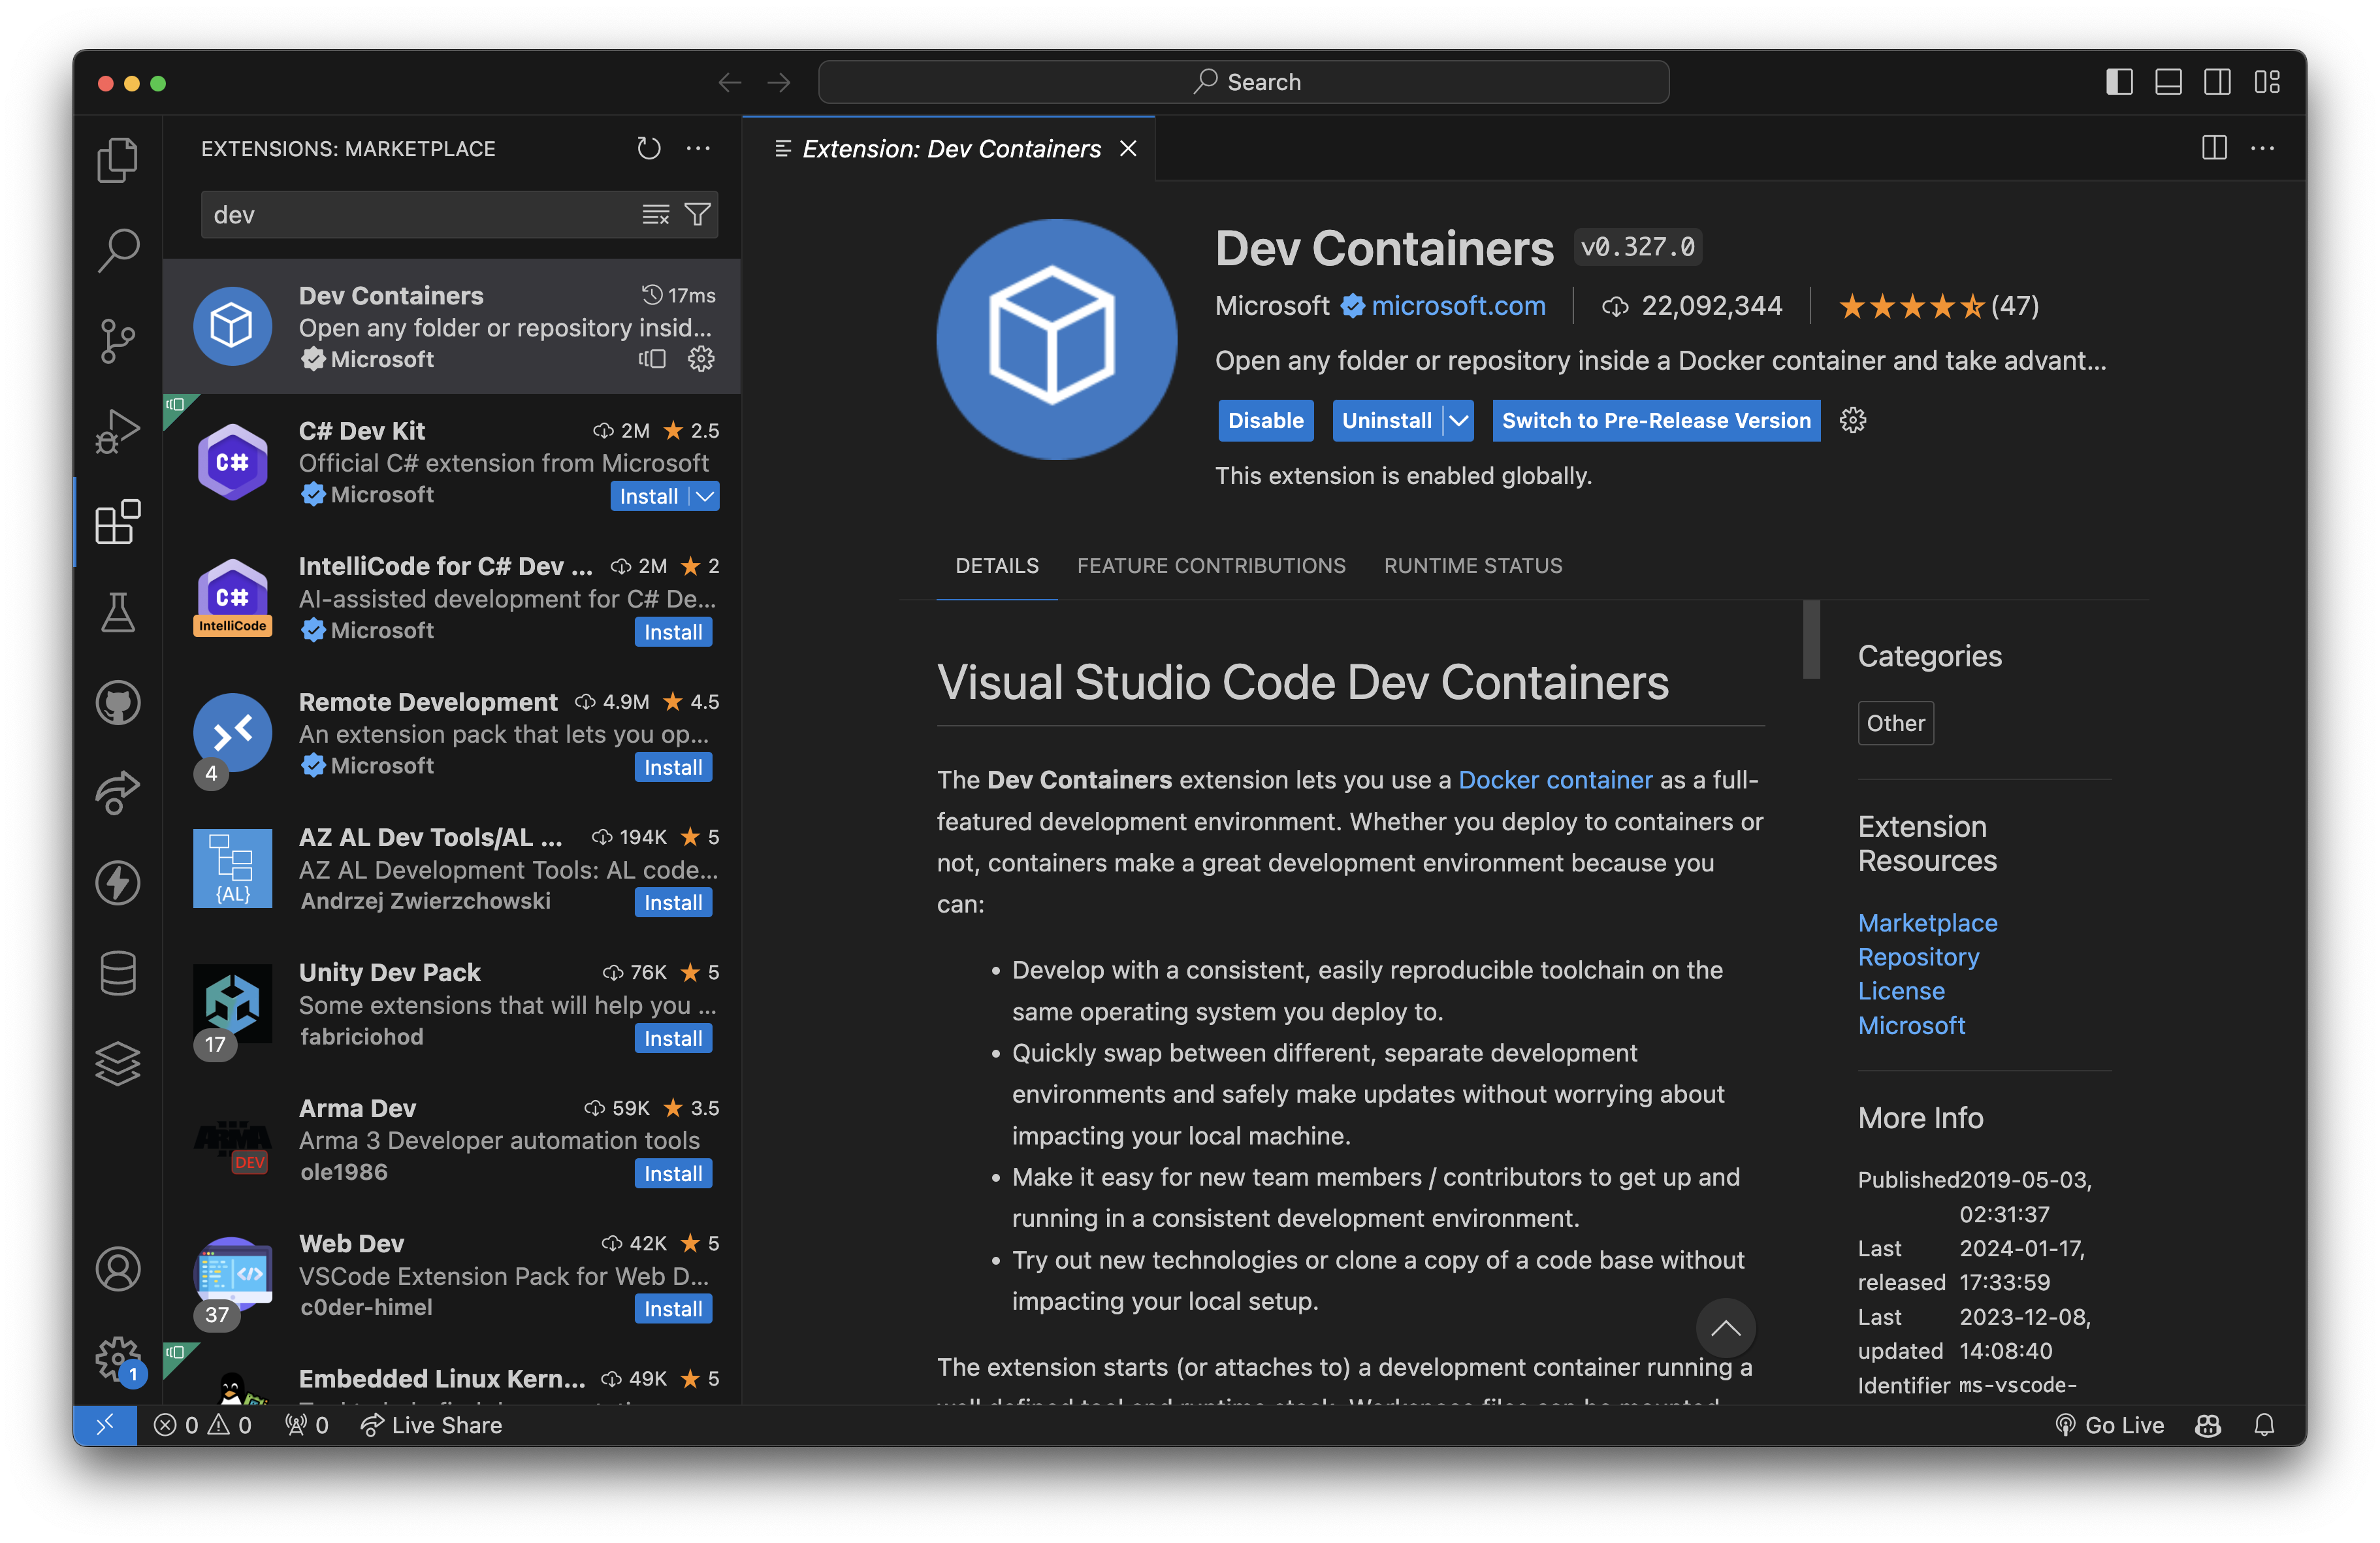This screenshot has height=1543, width=2380.
Task: Clear extensions search results
Action: tap(655, 214)
